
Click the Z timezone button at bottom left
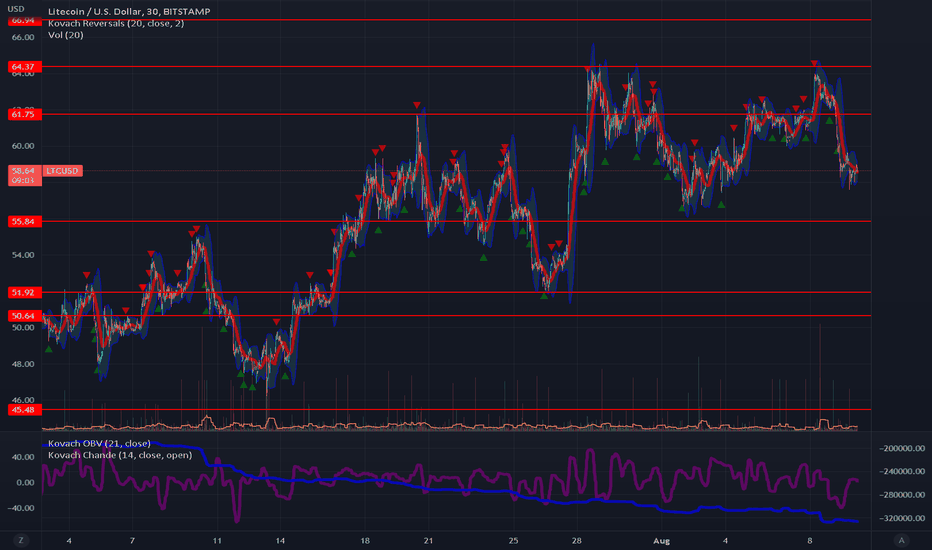pos(21,540)
